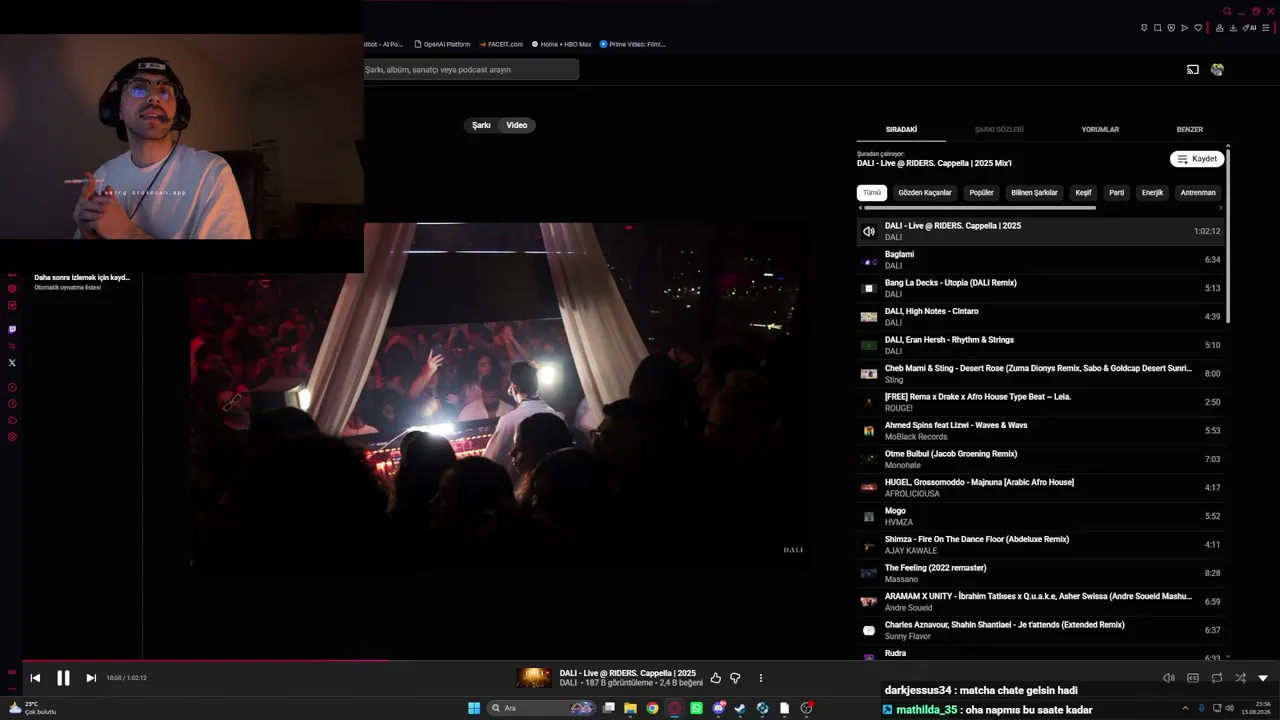The height and width of the screenshot is (720, 1280).
Task: Select the Parti filter chip
Action: pyautogui.click(x=1117, y=193)
